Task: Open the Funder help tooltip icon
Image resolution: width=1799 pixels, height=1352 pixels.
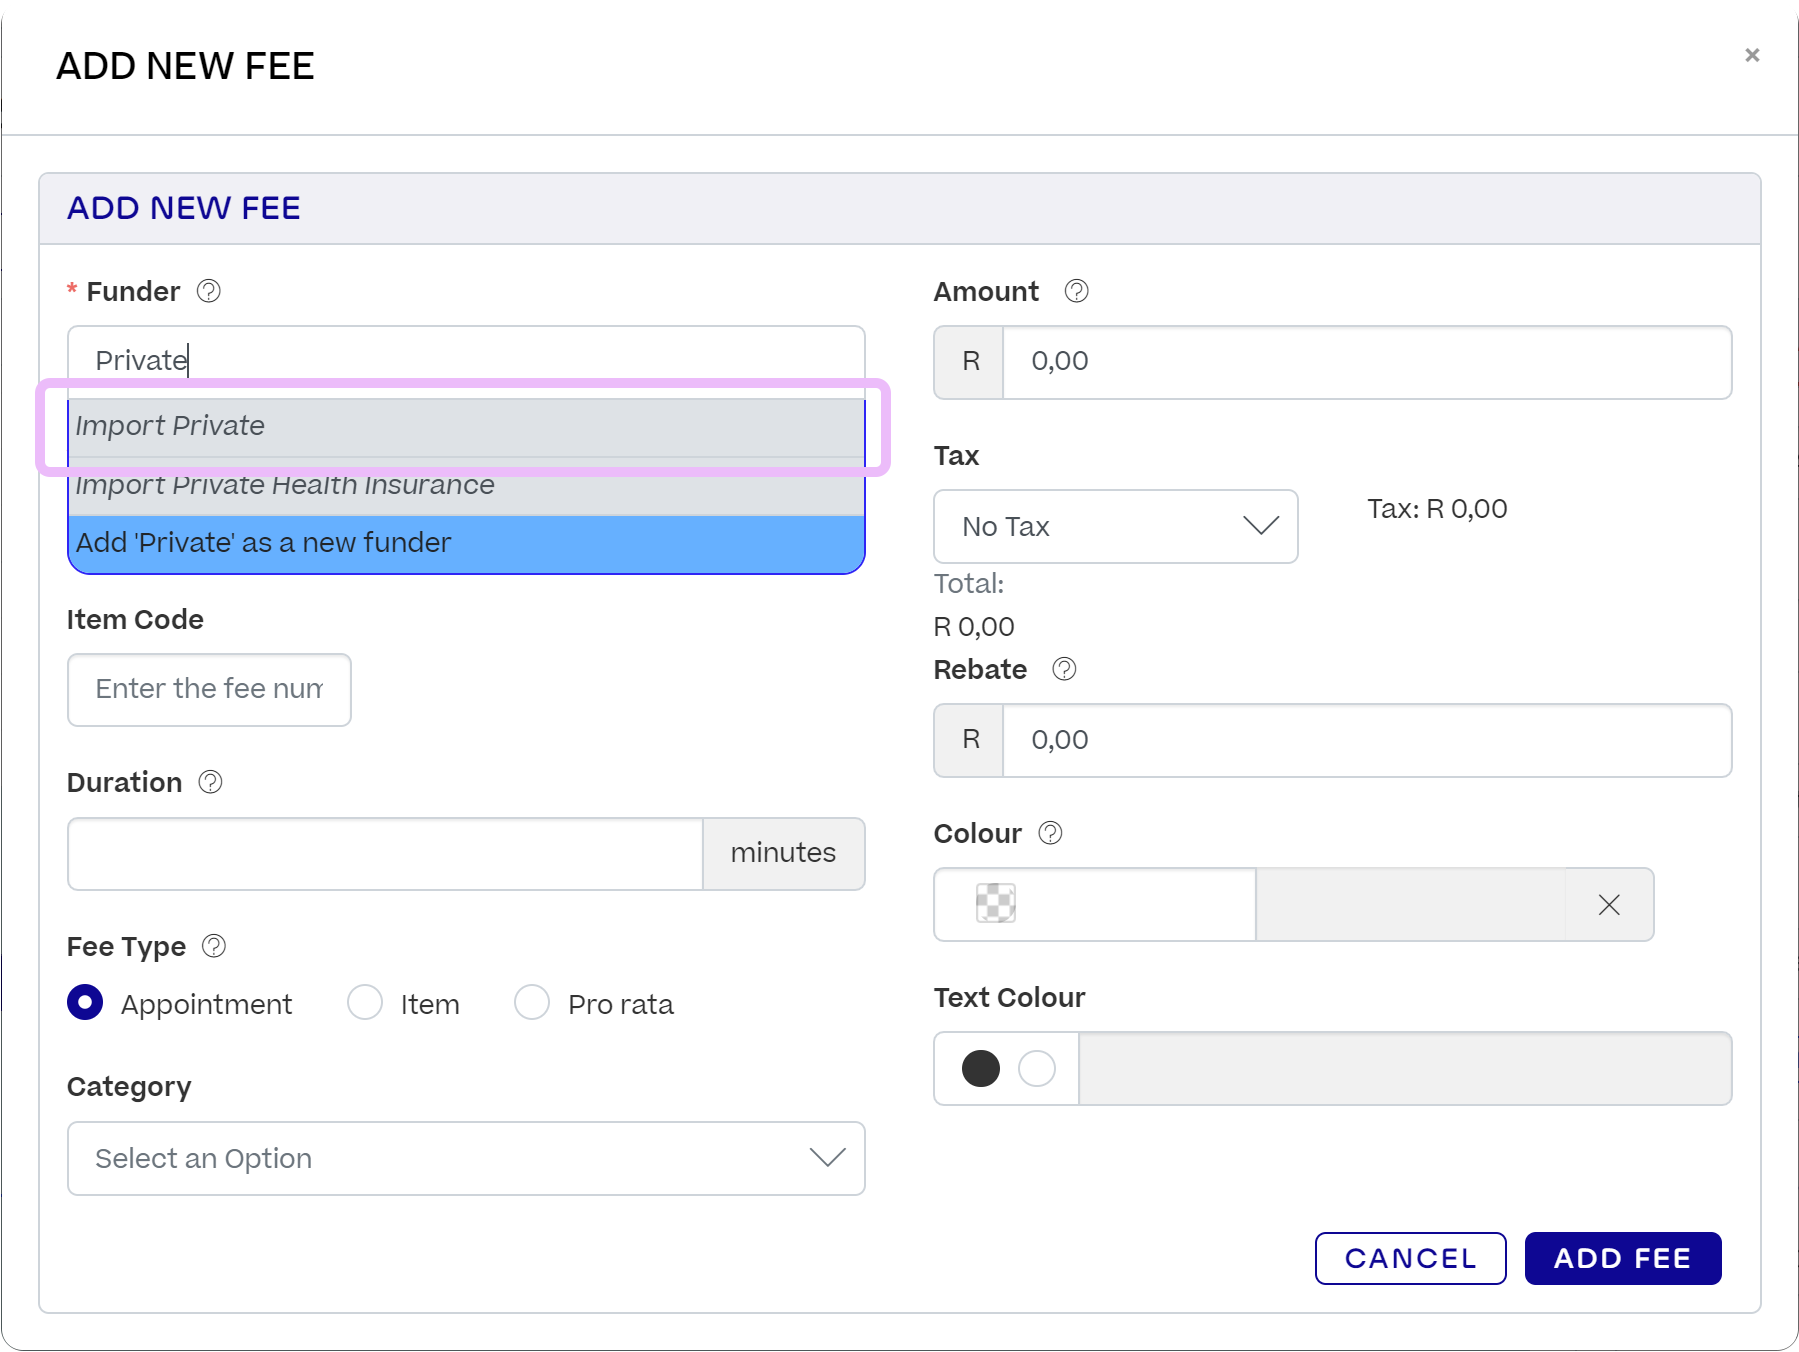Action: pyautogui.click(x=208, y=291)
